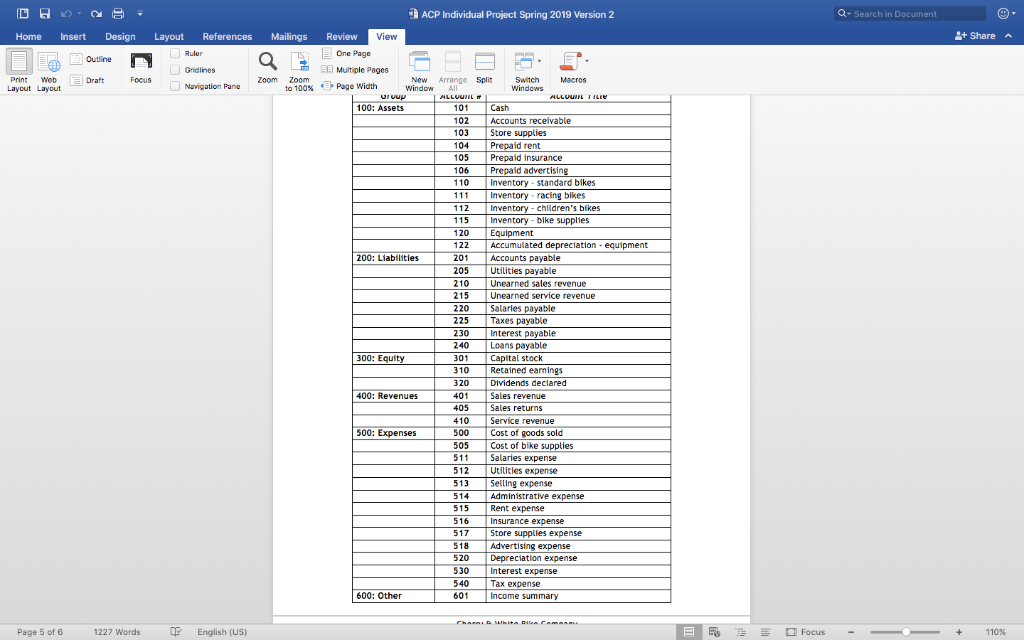Open the Mailings tab
Screen dimensions: 1024x640
pos(289,37)
